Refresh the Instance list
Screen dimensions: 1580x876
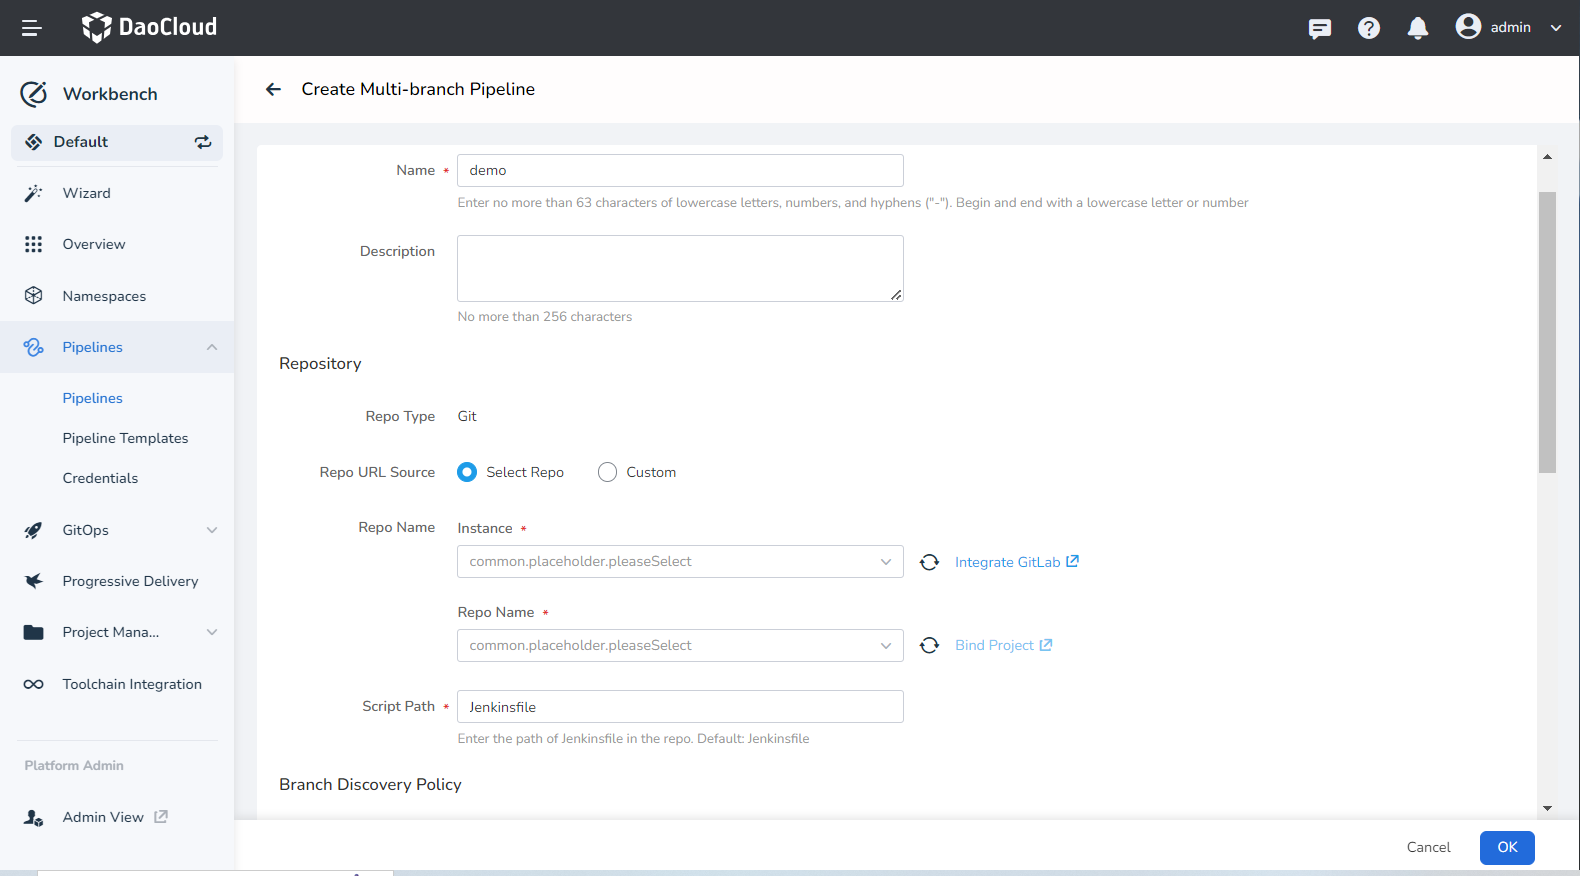point(929,562)
